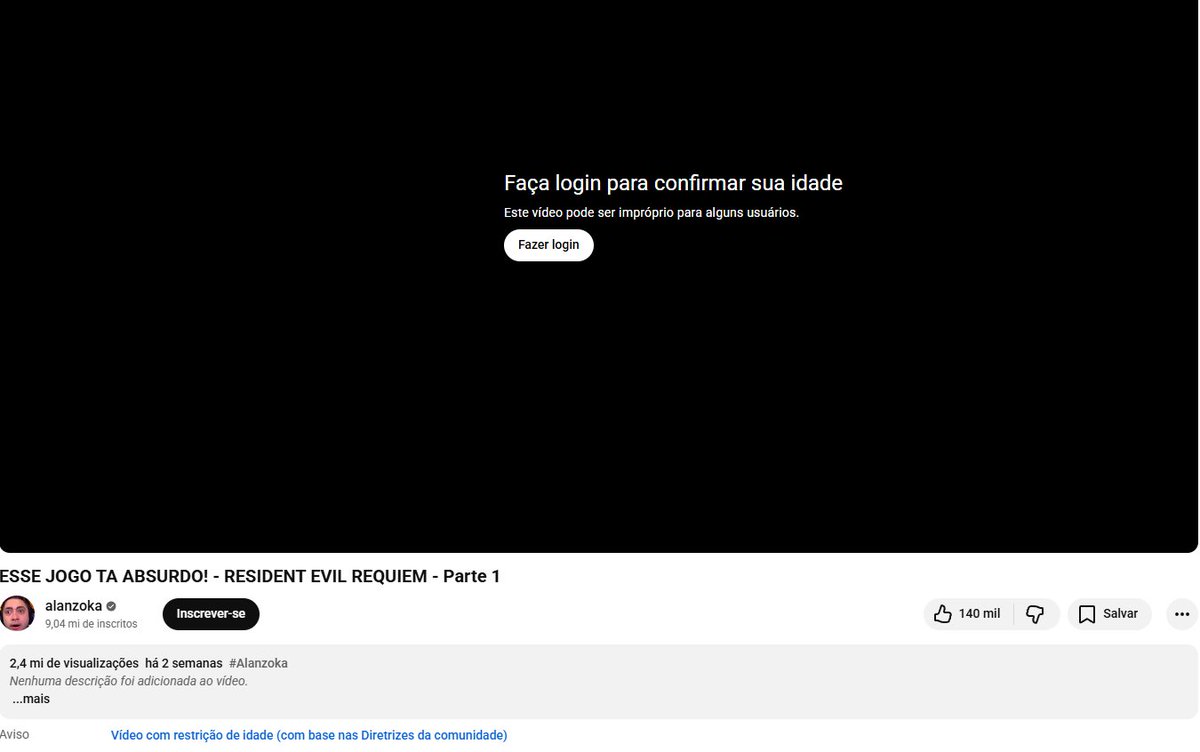Open the three-dot more actions menu

[1182, 614]
